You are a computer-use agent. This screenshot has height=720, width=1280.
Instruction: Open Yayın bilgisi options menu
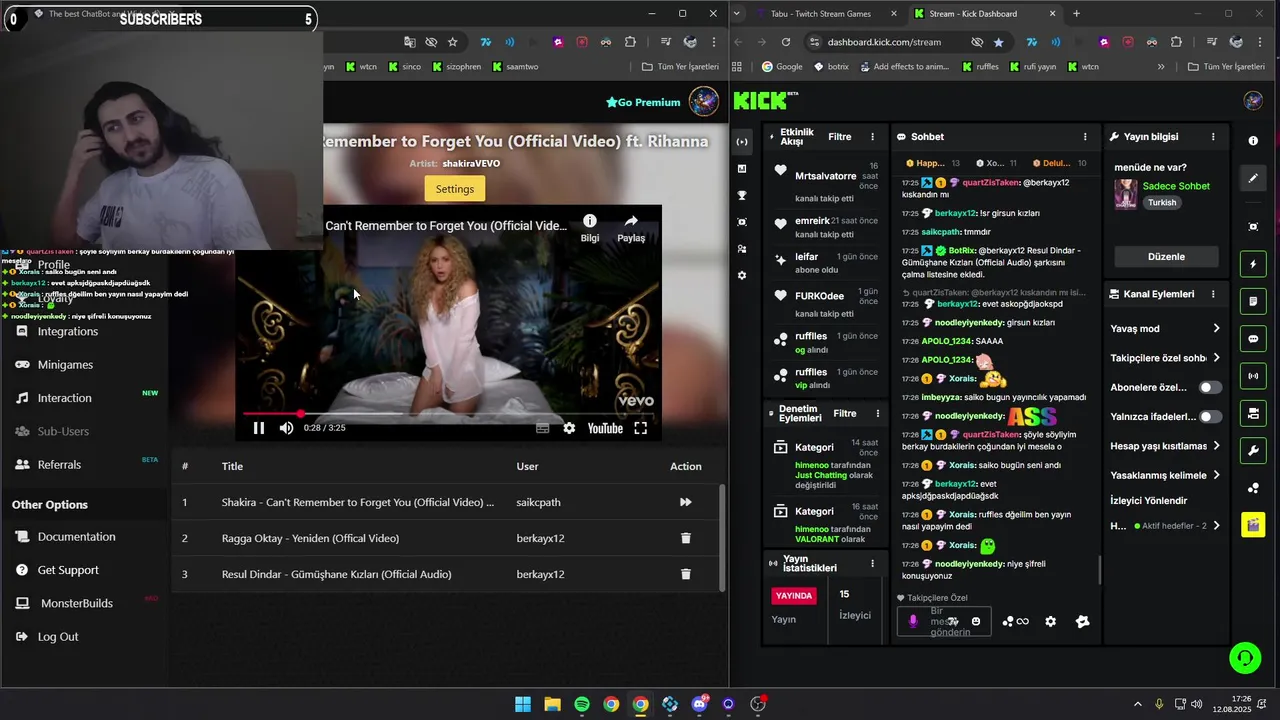[1213, 137]
